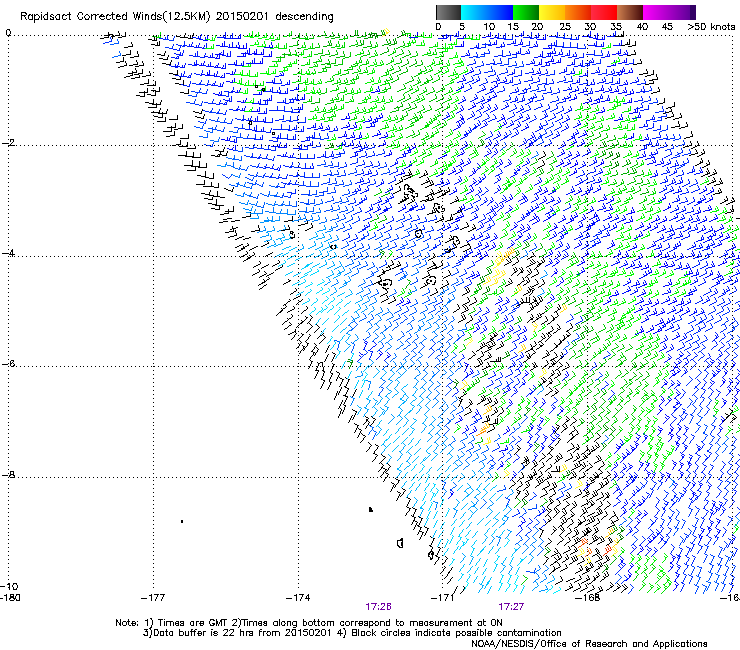Click the '-2' latitude axis label
This screenshot has width=740, height=650.
(x=8, y=143)
